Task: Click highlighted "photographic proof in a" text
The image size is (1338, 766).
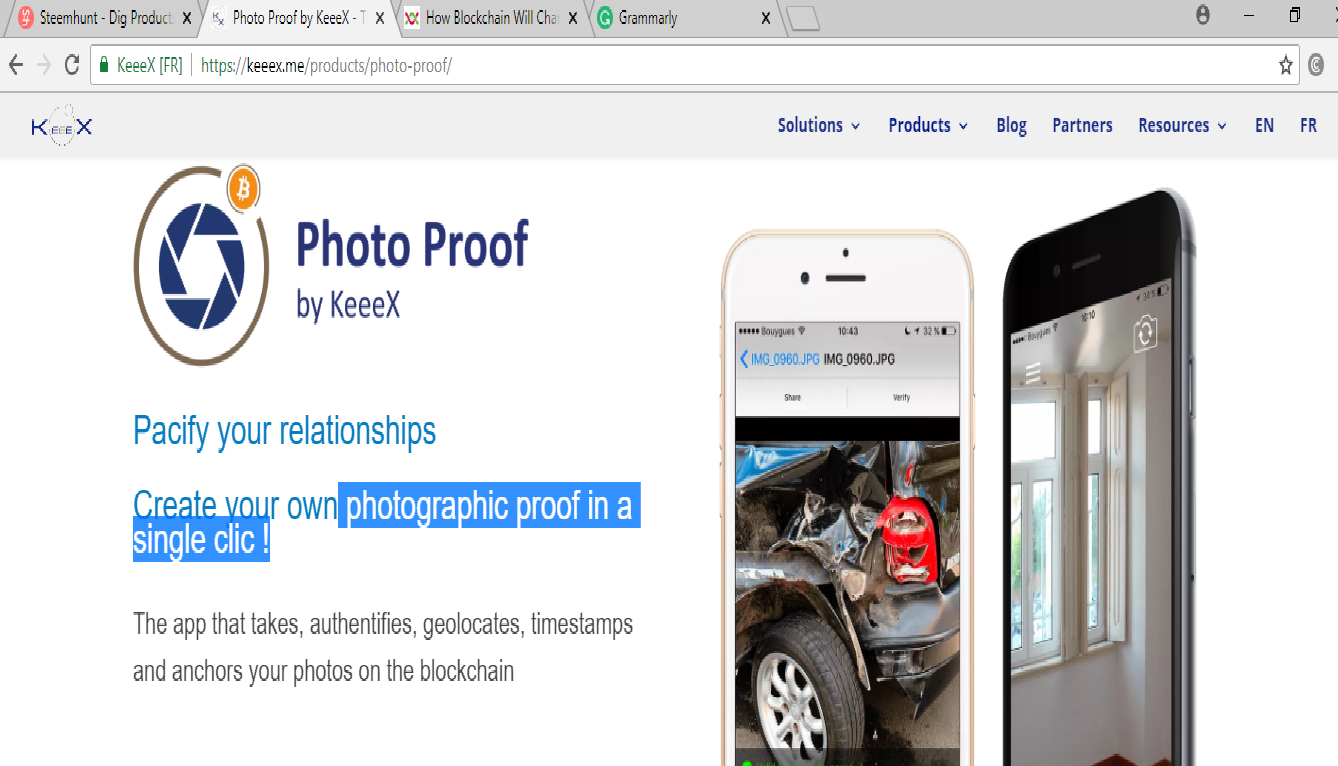Action: [489, 506]
